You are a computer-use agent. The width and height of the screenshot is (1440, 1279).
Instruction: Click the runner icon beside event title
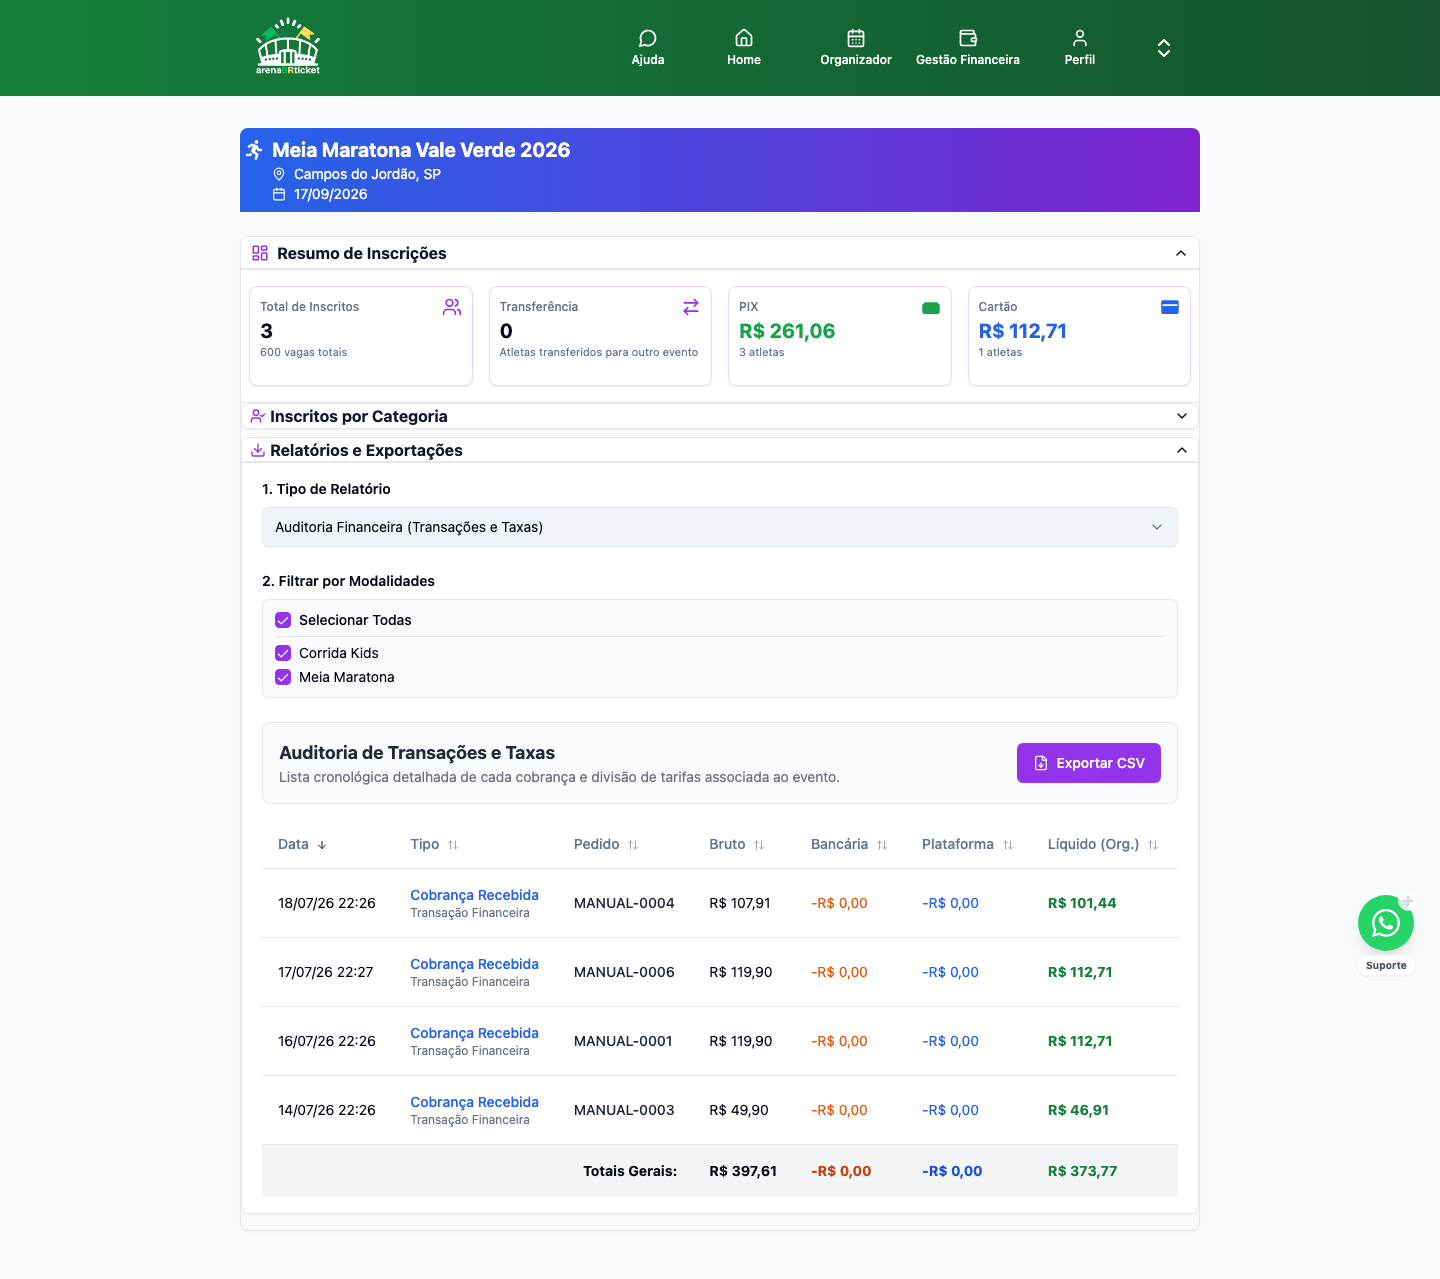[255, 150]
